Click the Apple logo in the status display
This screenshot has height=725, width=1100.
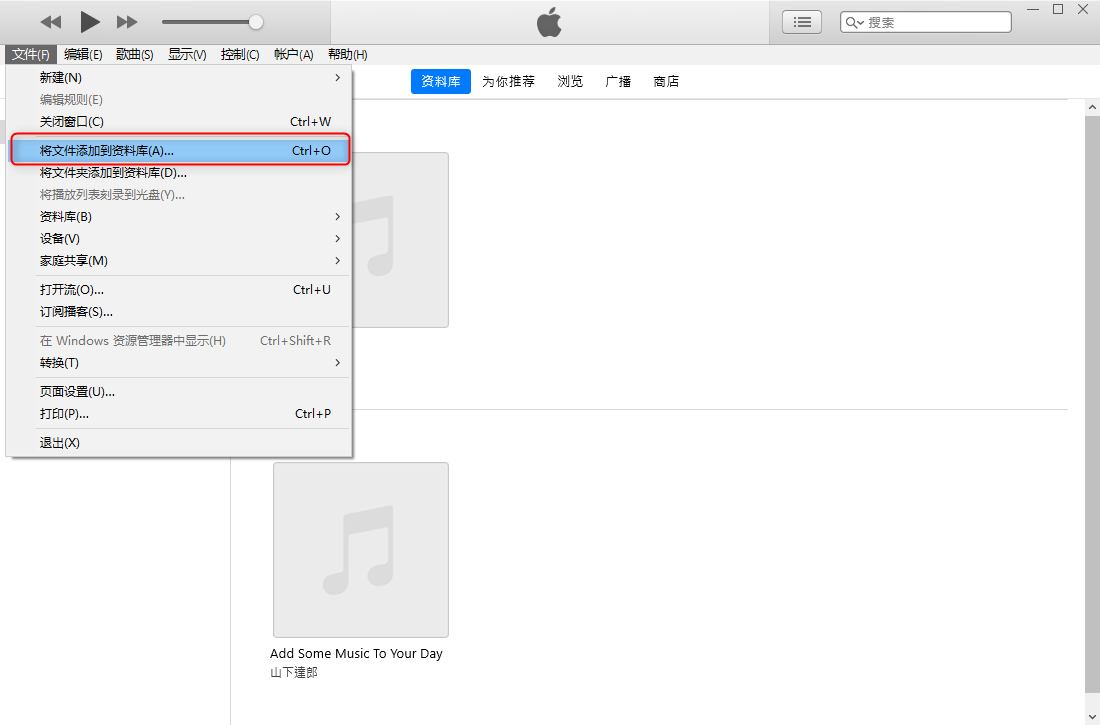point(549,22)
